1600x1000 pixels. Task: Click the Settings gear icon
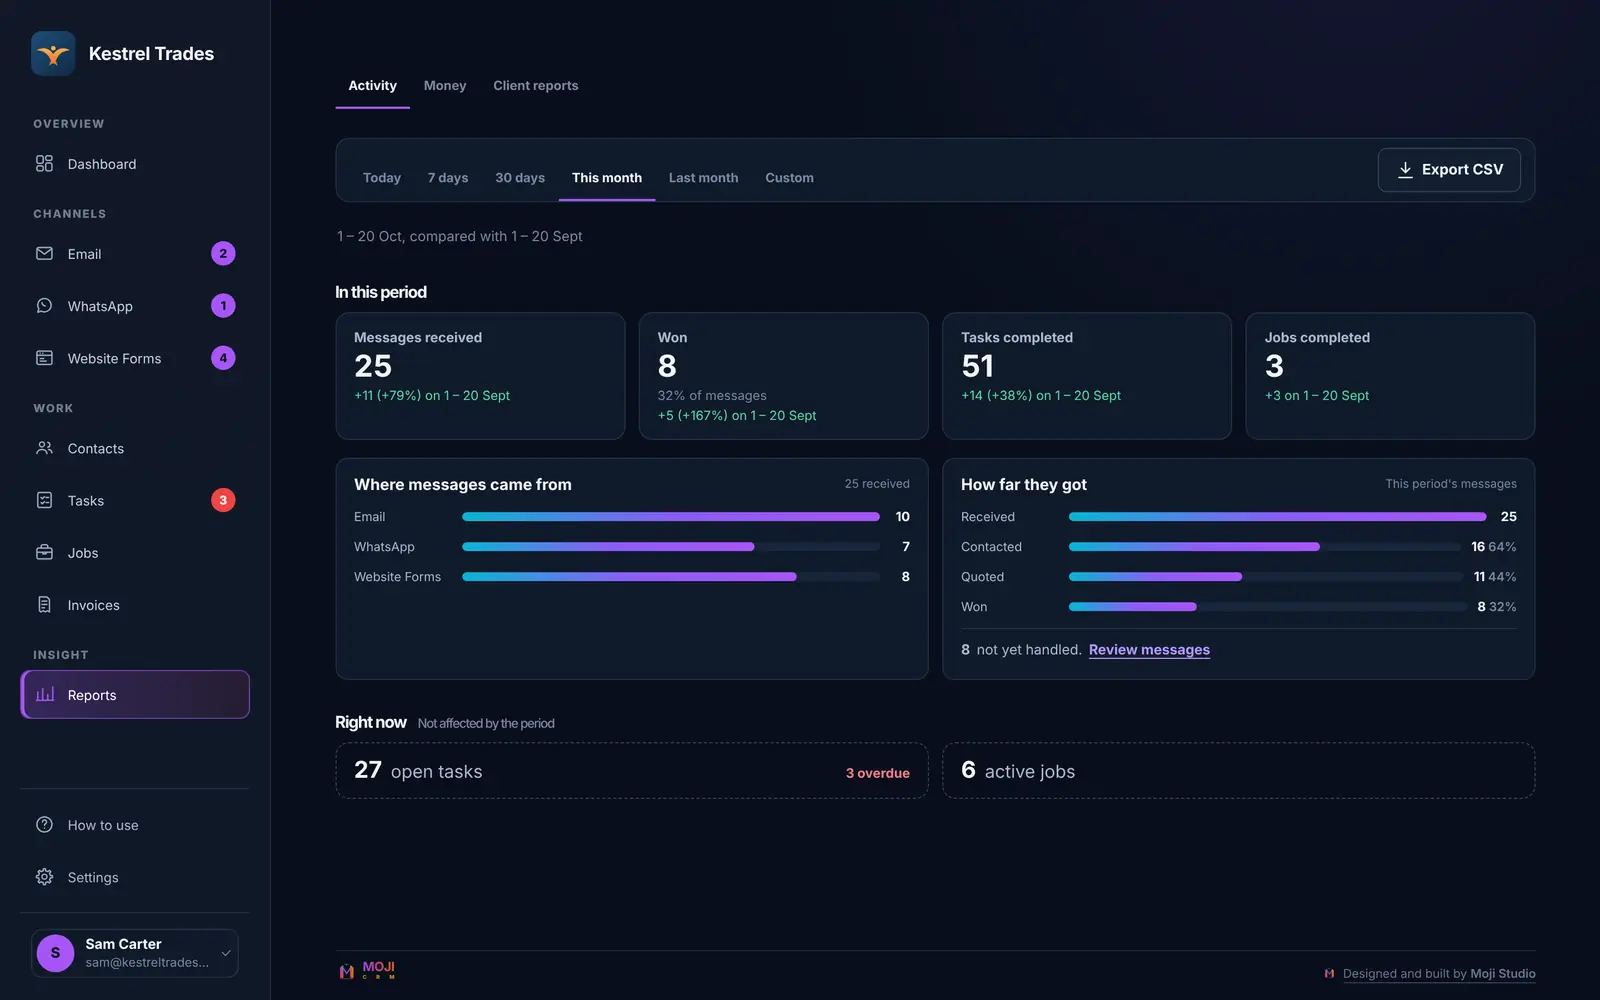coord(44,877)
